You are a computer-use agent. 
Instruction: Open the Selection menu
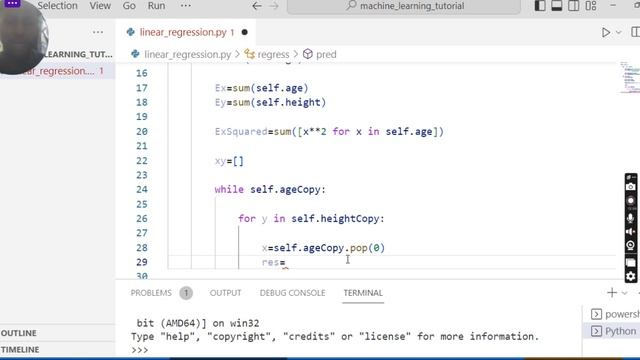57,6
